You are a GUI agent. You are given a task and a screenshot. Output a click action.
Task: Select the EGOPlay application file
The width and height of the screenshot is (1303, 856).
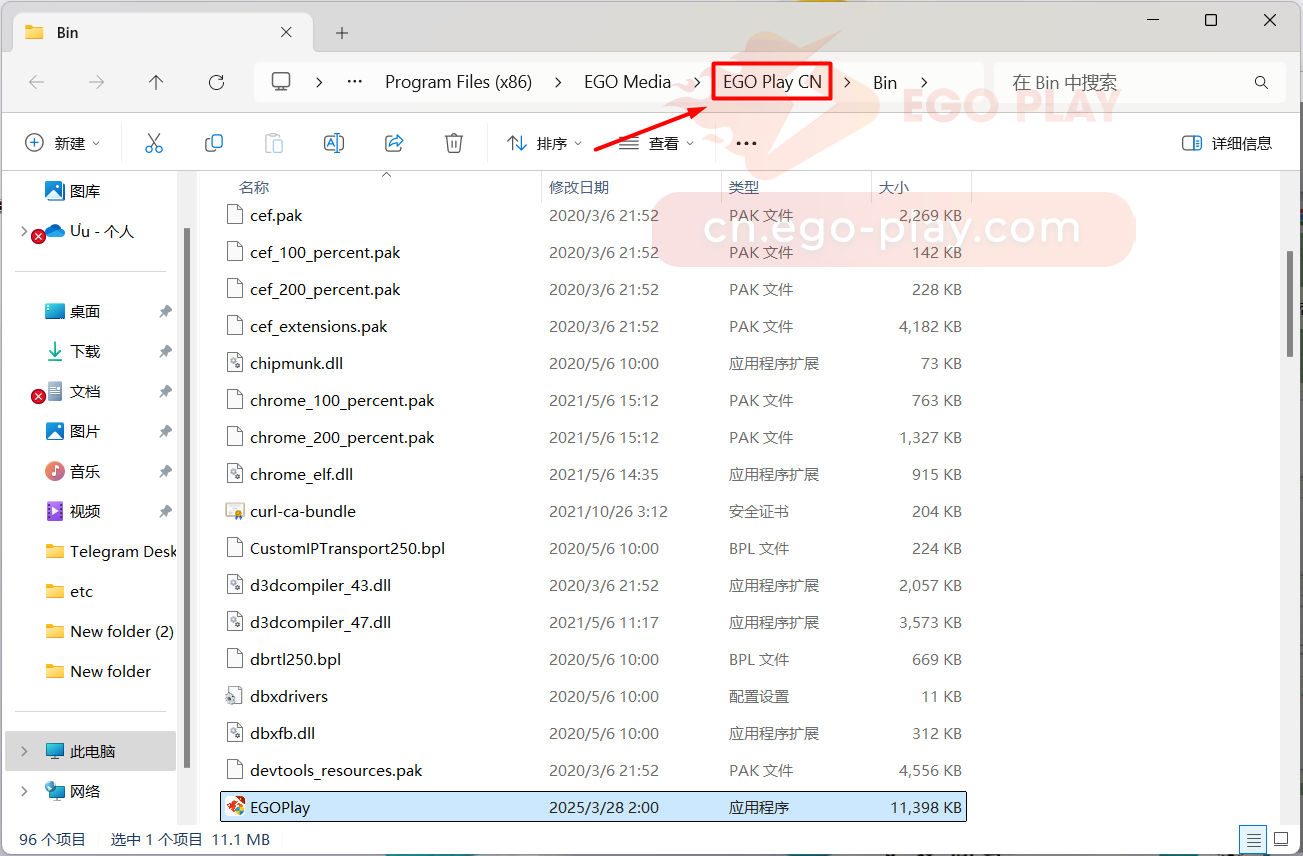coord(593,807)
